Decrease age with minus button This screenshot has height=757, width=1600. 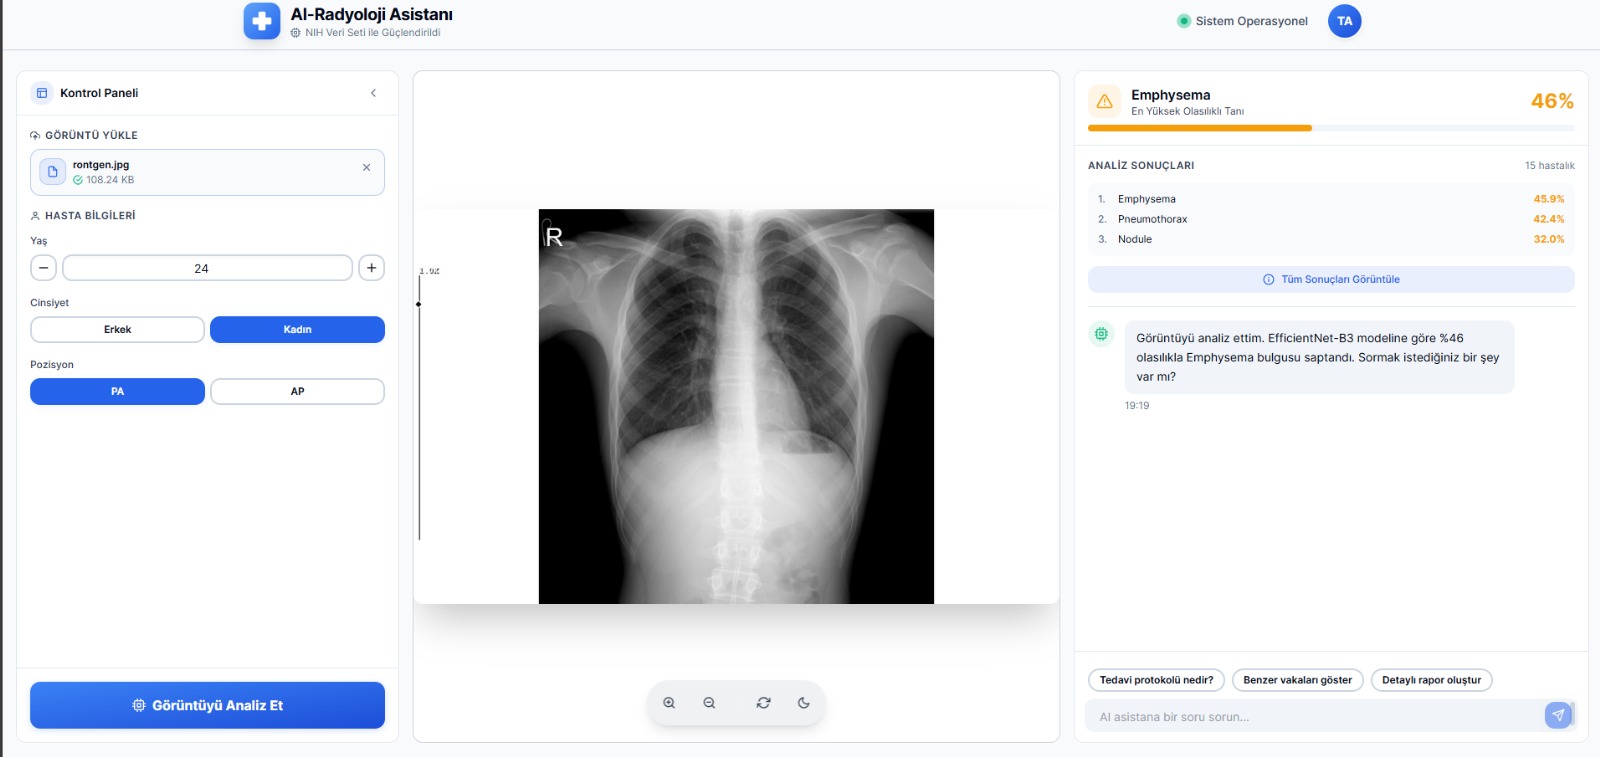[43, 268]
